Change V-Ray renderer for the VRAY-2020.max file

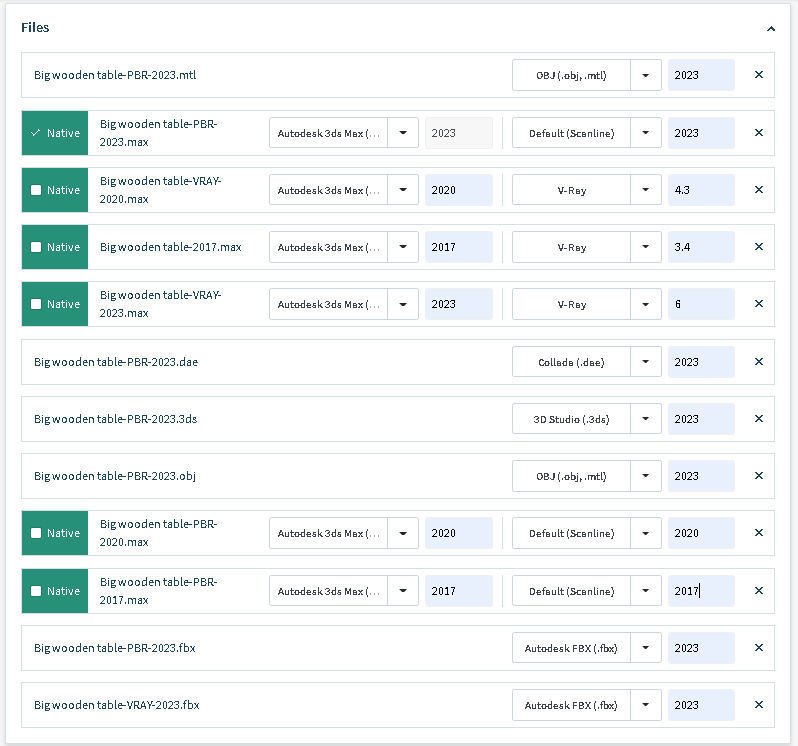tap(646, 190)
